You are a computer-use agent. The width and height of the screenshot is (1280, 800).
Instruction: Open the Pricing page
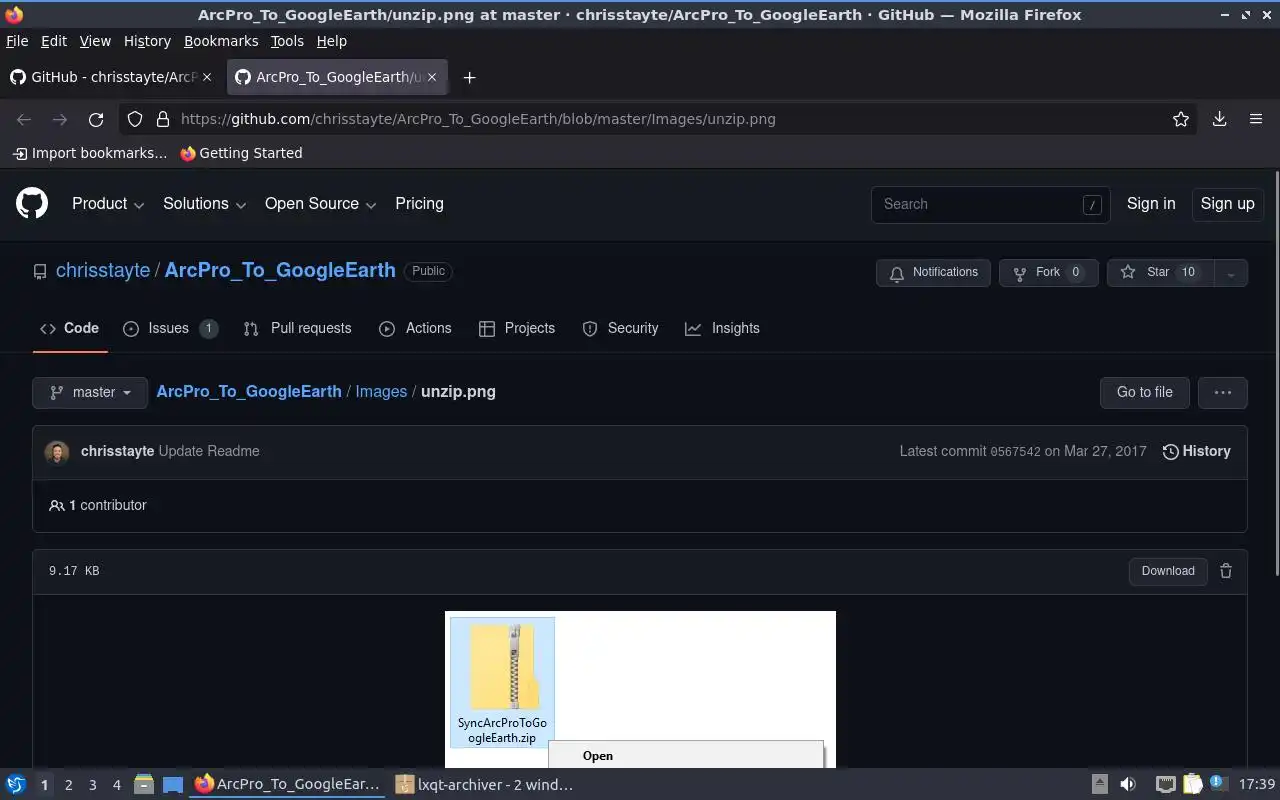(x=419, y=204)
